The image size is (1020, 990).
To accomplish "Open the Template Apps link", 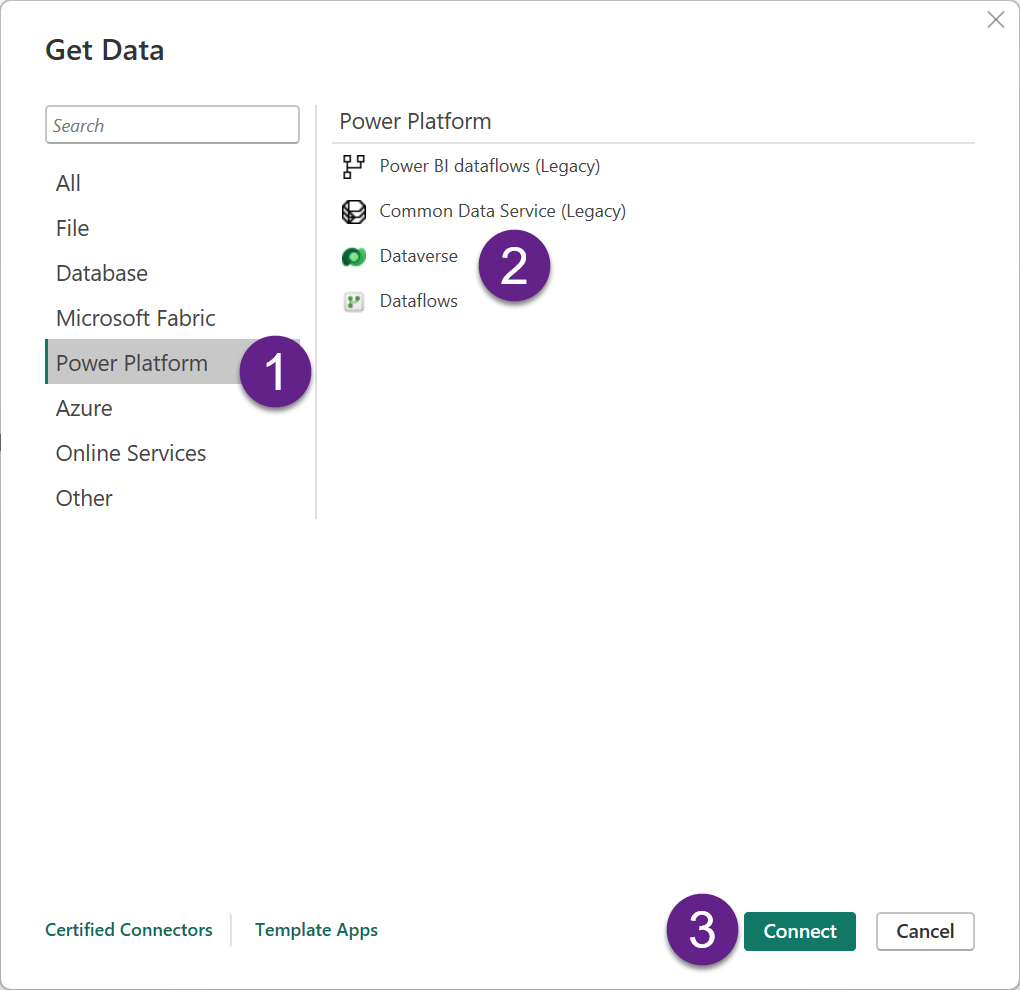I will 316,930.
